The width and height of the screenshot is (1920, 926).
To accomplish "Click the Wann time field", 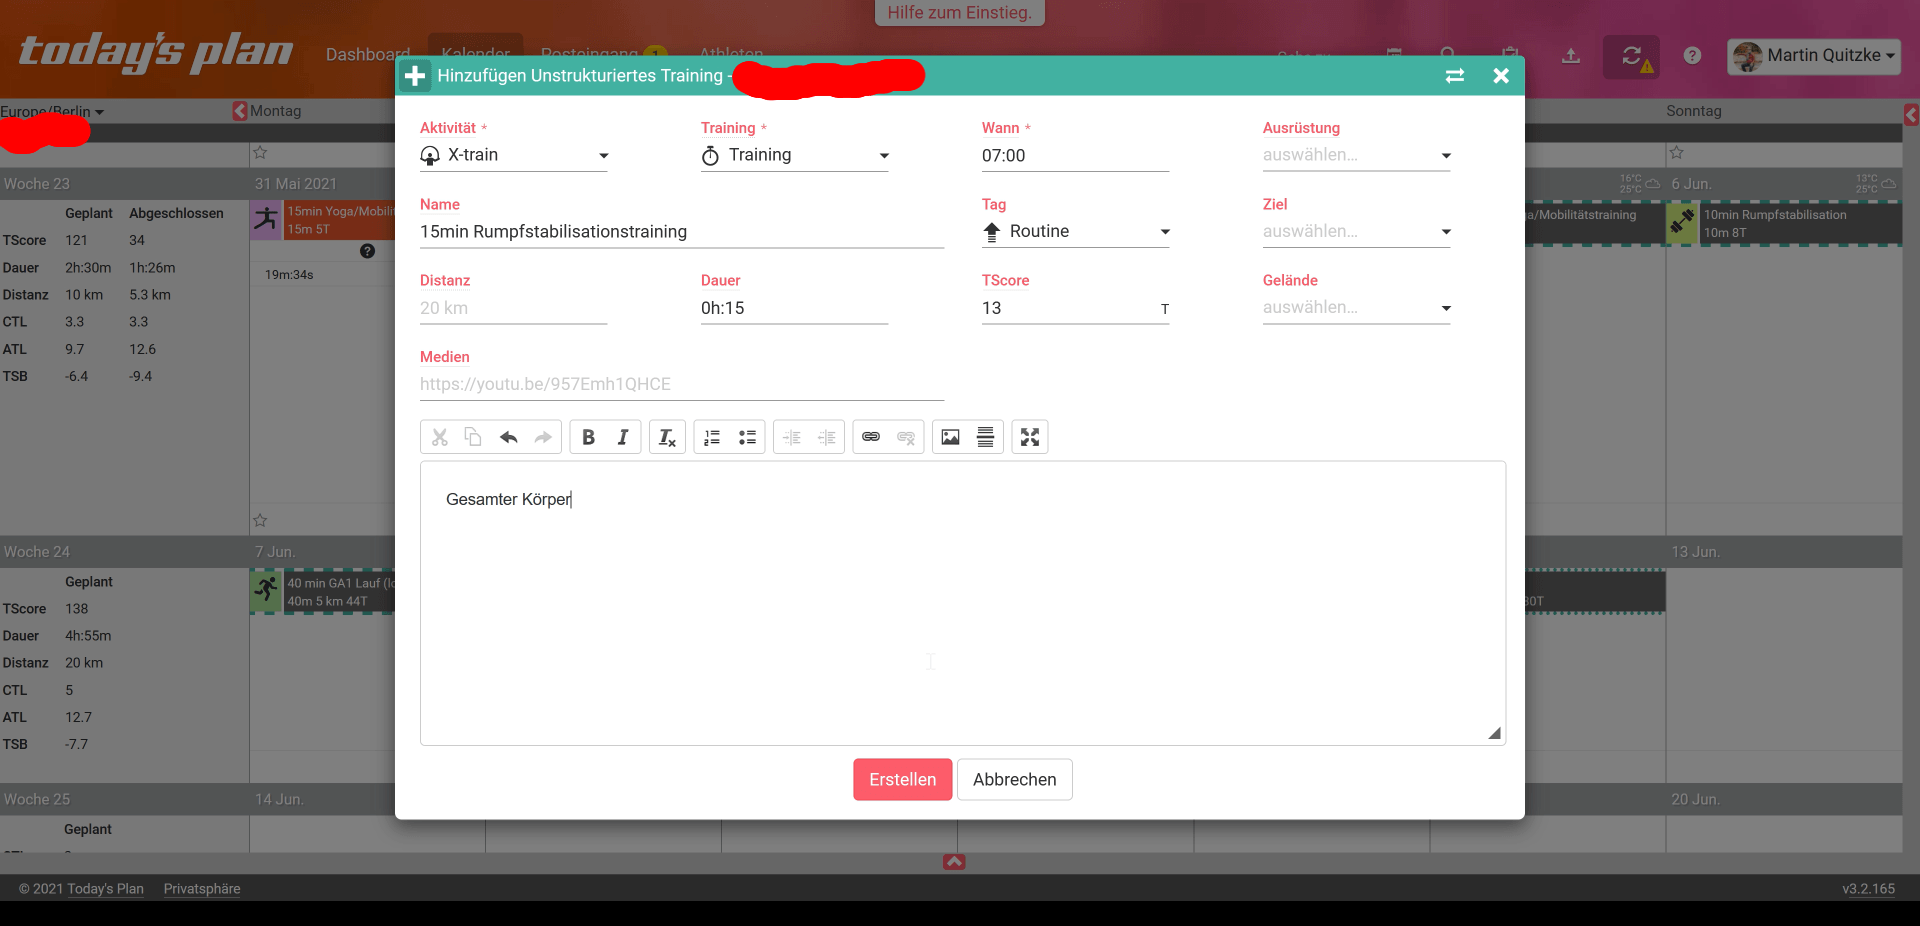I will pos(1075,156).
